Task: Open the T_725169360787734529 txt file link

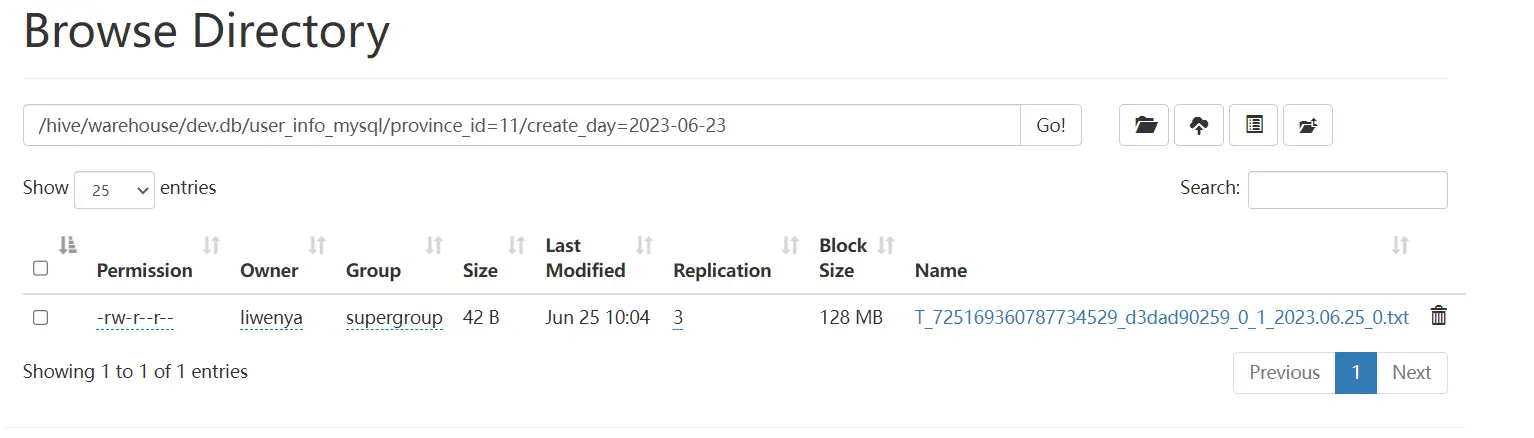Action: [1162, 318]
